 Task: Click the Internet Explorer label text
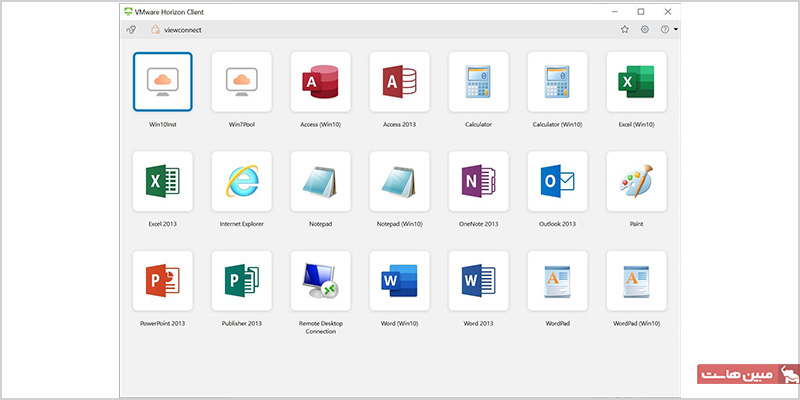[241, 224]
